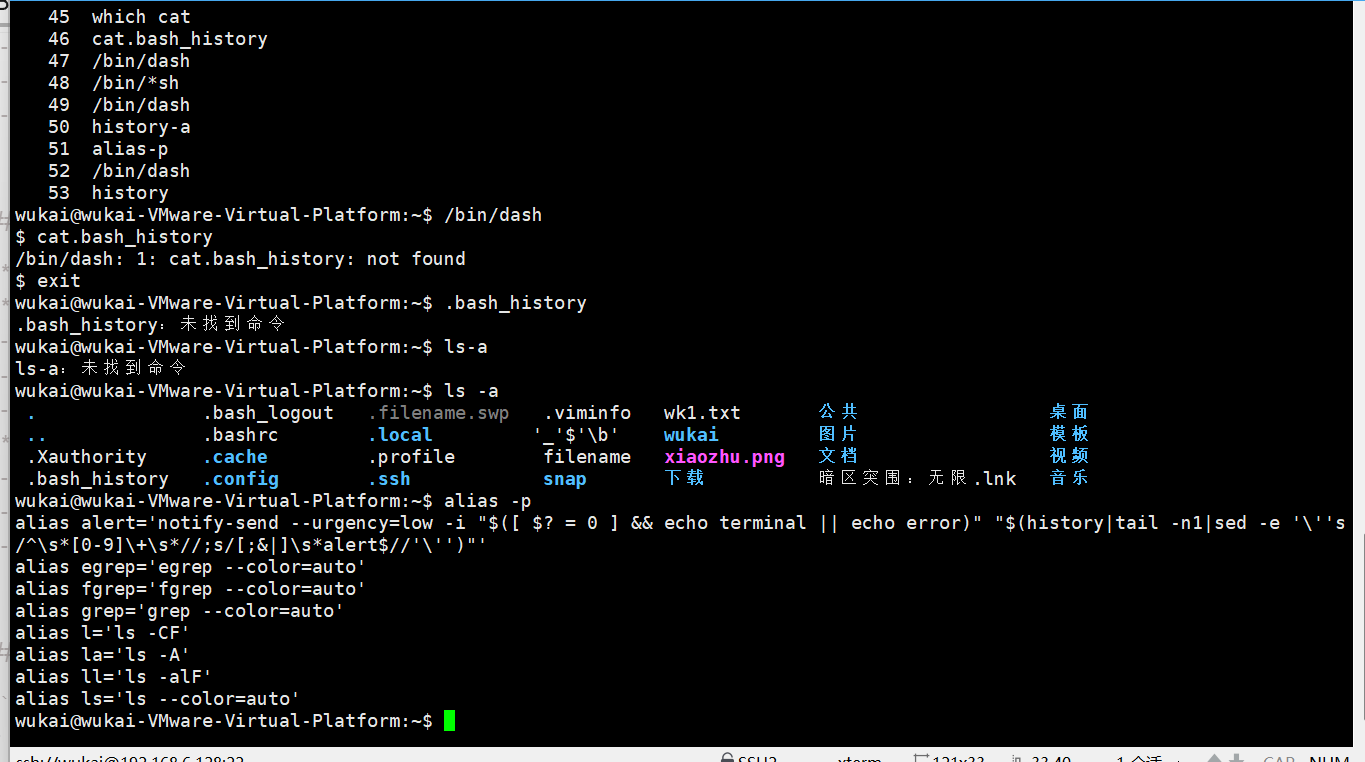Click history entry 45 'which cat'

coord(119,17)
